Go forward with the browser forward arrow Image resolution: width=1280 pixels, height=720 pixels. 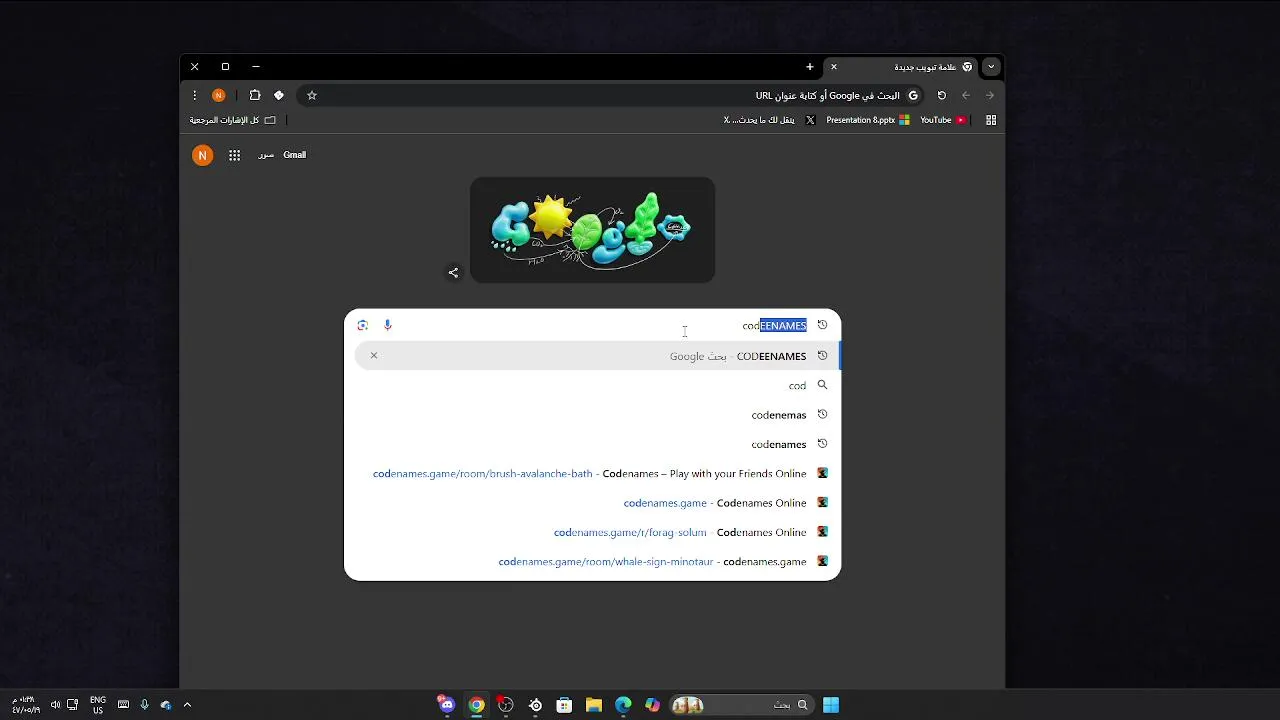click(990, 95)
